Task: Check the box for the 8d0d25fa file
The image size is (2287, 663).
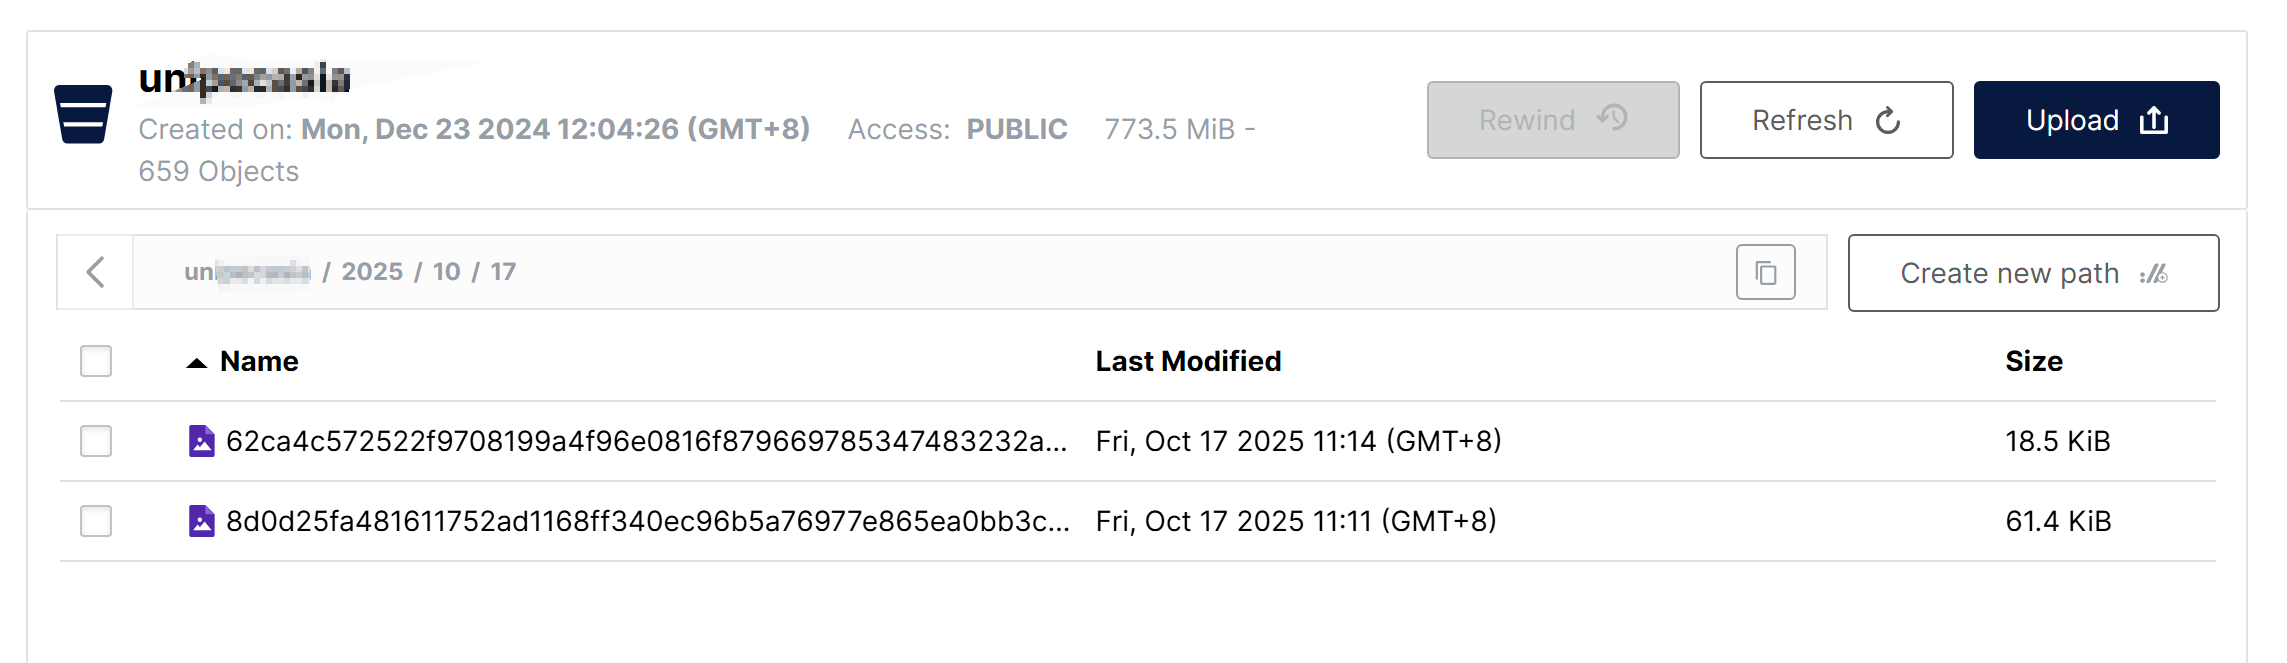Action: tap(96, 521)
